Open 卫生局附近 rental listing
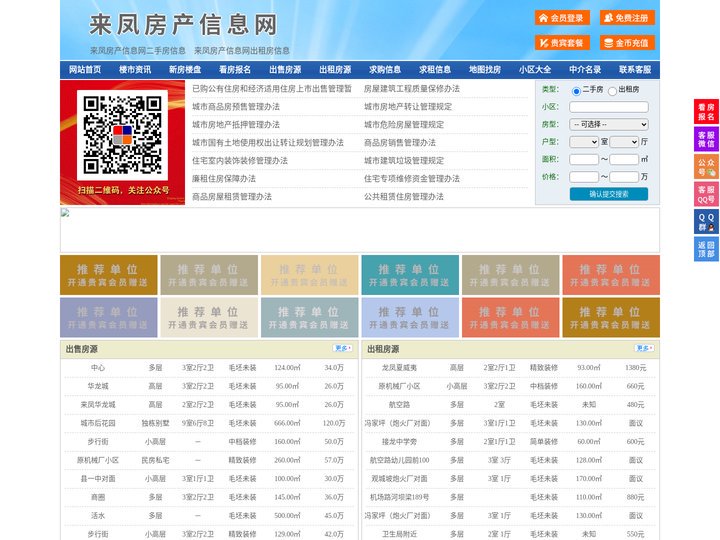Image resolution: width=720 pixels, height=540 pixels. point(399,534)
